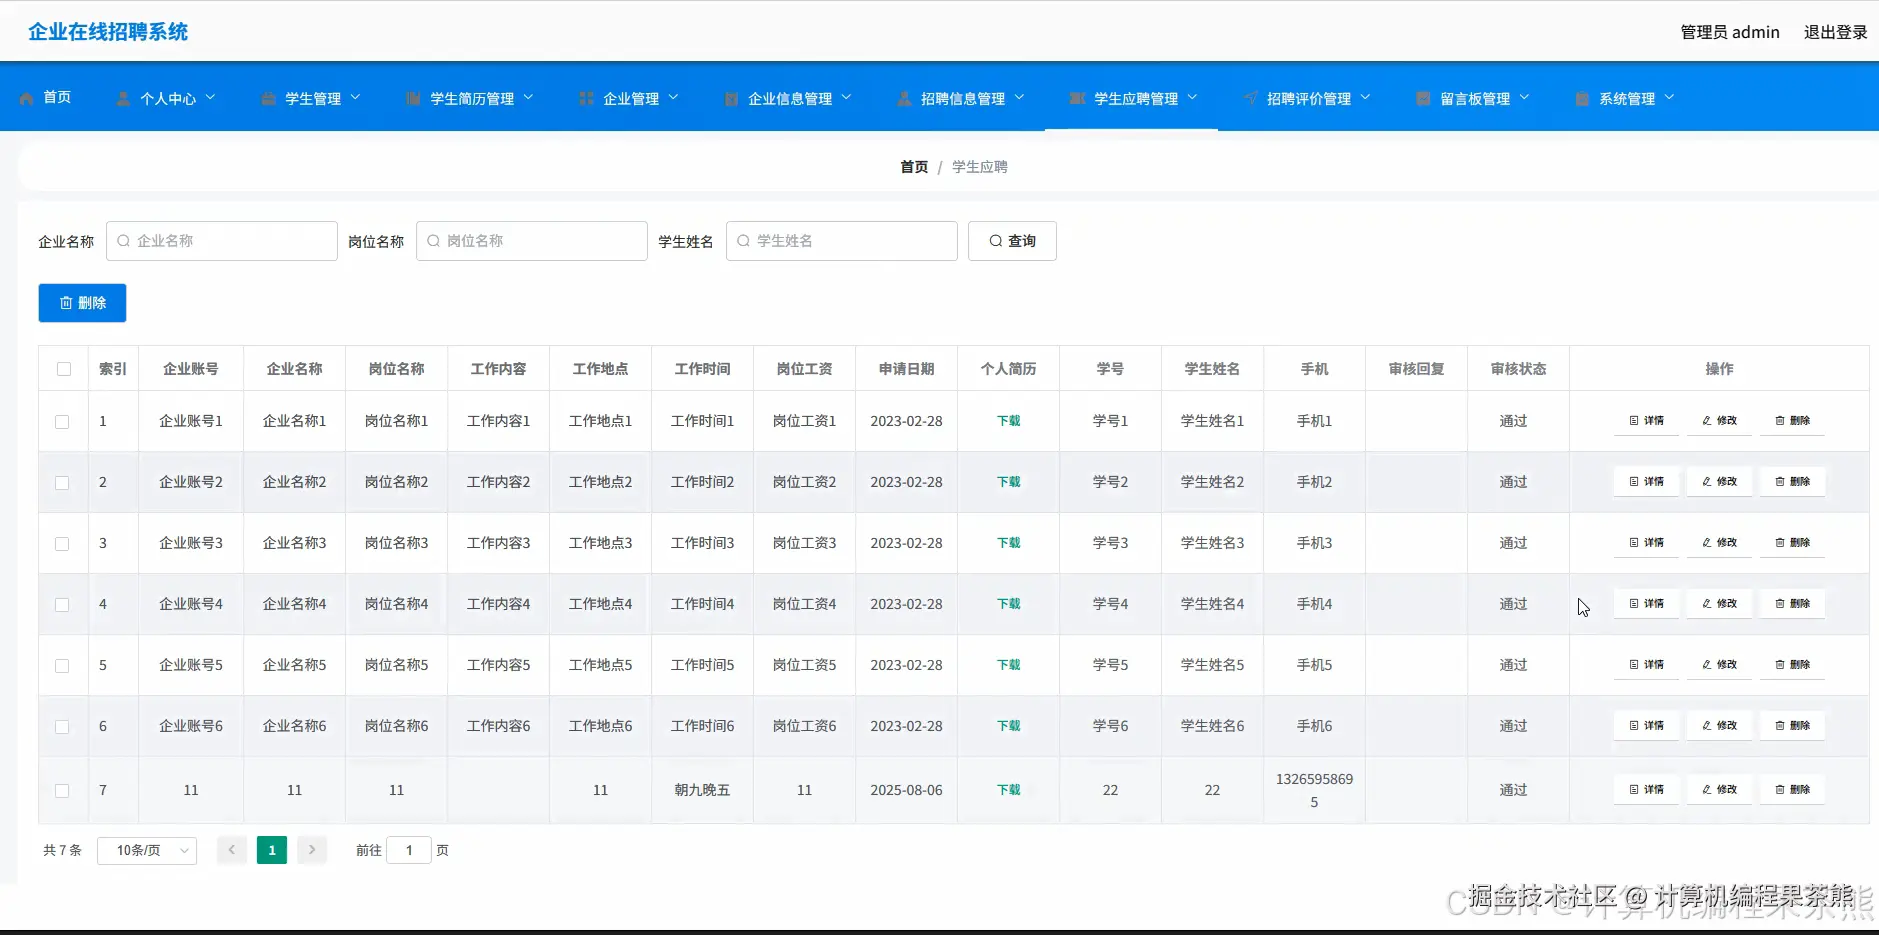The image size is (1879, 935).
Task: Click the 前往 page number input
Action: coord(409,850)
